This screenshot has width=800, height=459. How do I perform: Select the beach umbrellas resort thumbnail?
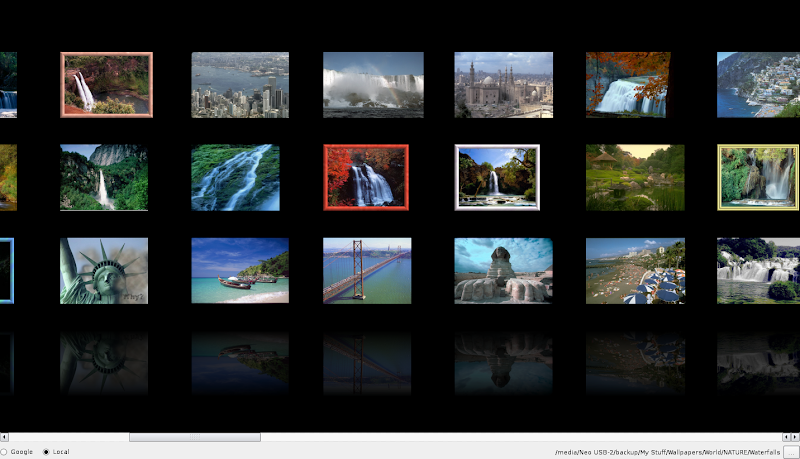point(635,270)
